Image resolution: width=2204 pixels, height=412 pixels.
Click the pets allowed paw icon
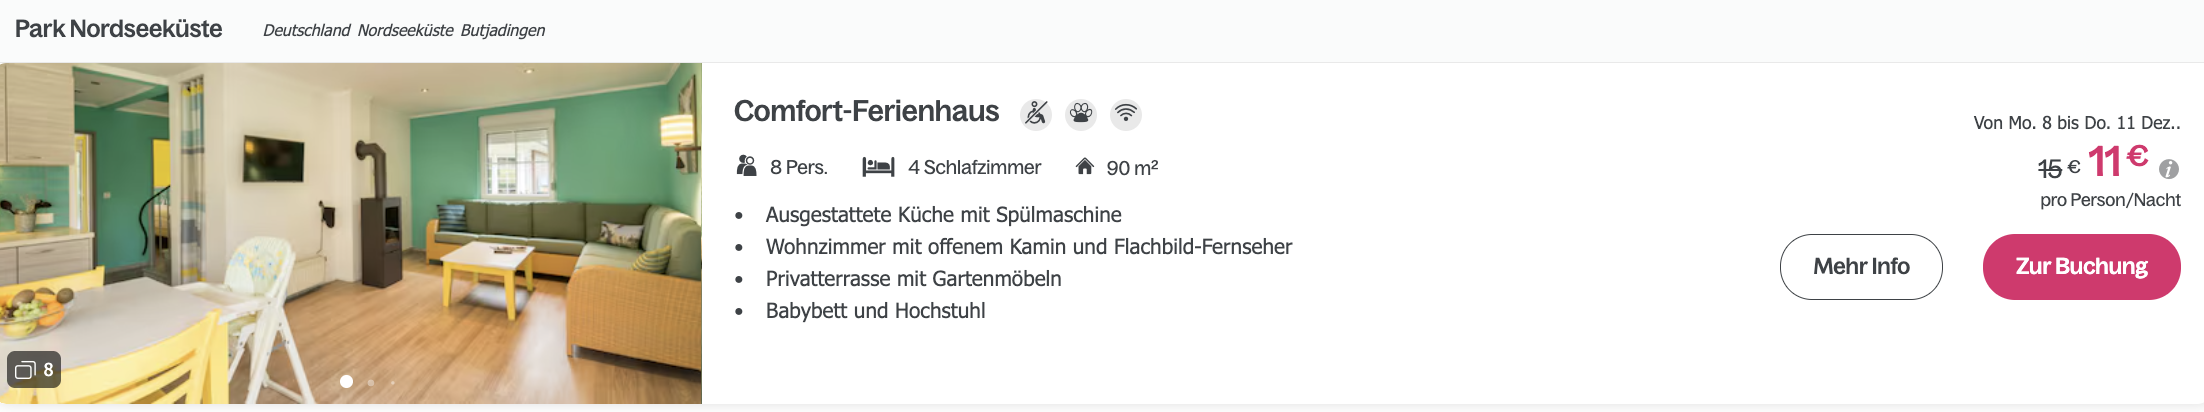(1081, 114)
